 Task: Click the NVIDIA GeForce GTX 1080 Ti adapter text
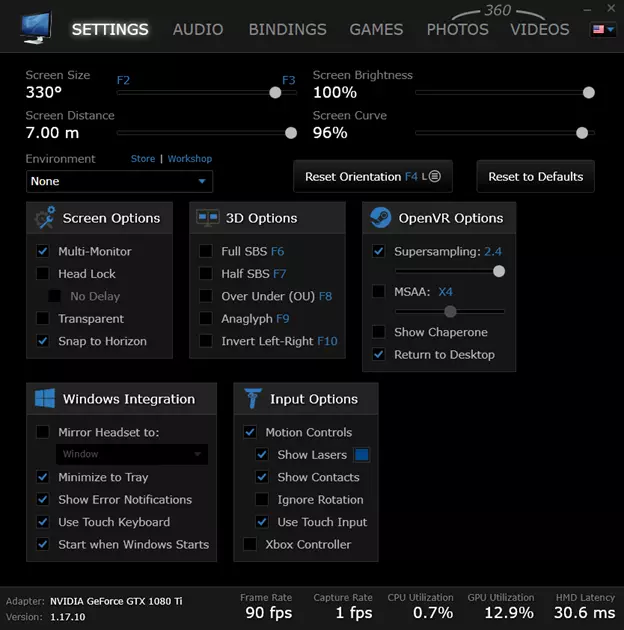[116, 601]
